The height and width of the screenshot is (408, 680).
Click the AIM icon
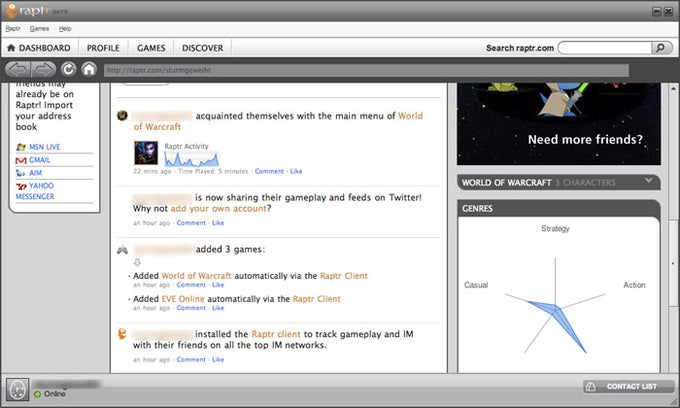[20, 173]
